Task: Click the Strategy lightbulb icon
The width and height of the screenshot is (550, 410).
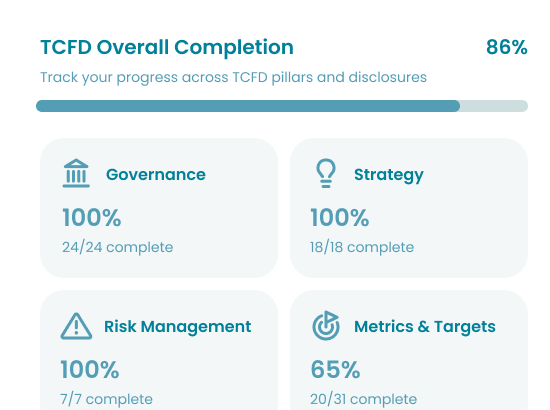Action: [x=326, y=173]
